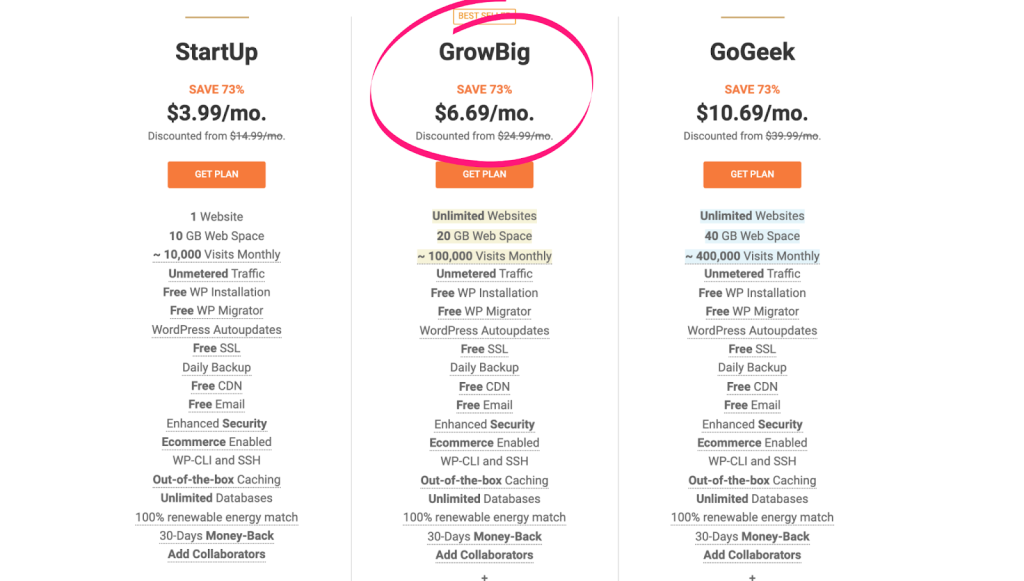
Task: Click GET PLAN under GoGeek
Action: 752,174
